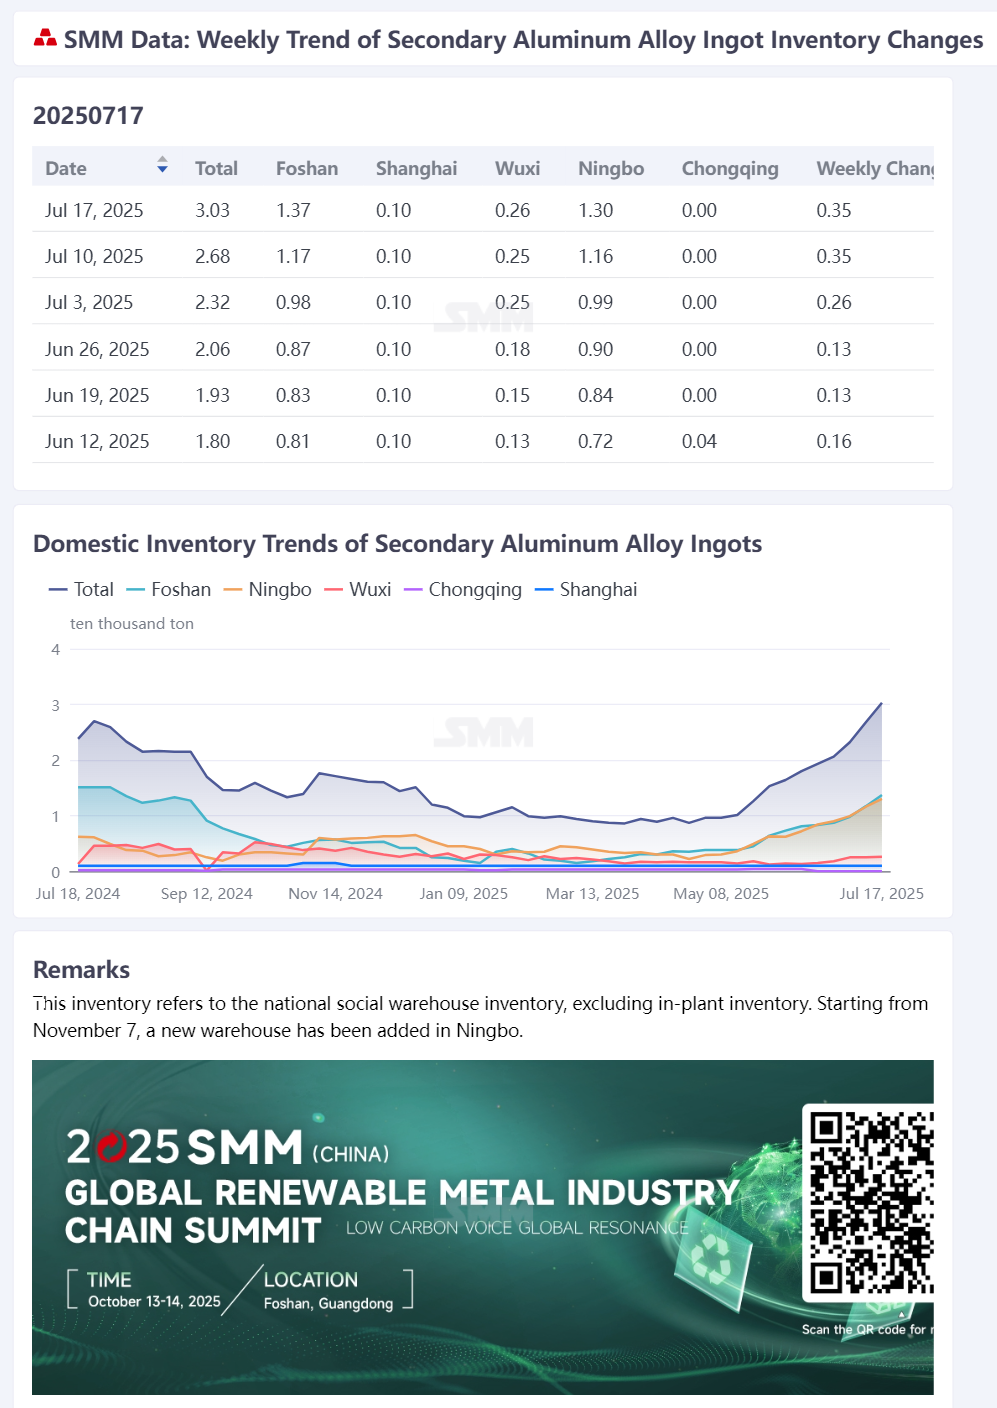The image size is (997, 1408).
Task: Click the 2.32 total value
Action: tap(212, 302)
